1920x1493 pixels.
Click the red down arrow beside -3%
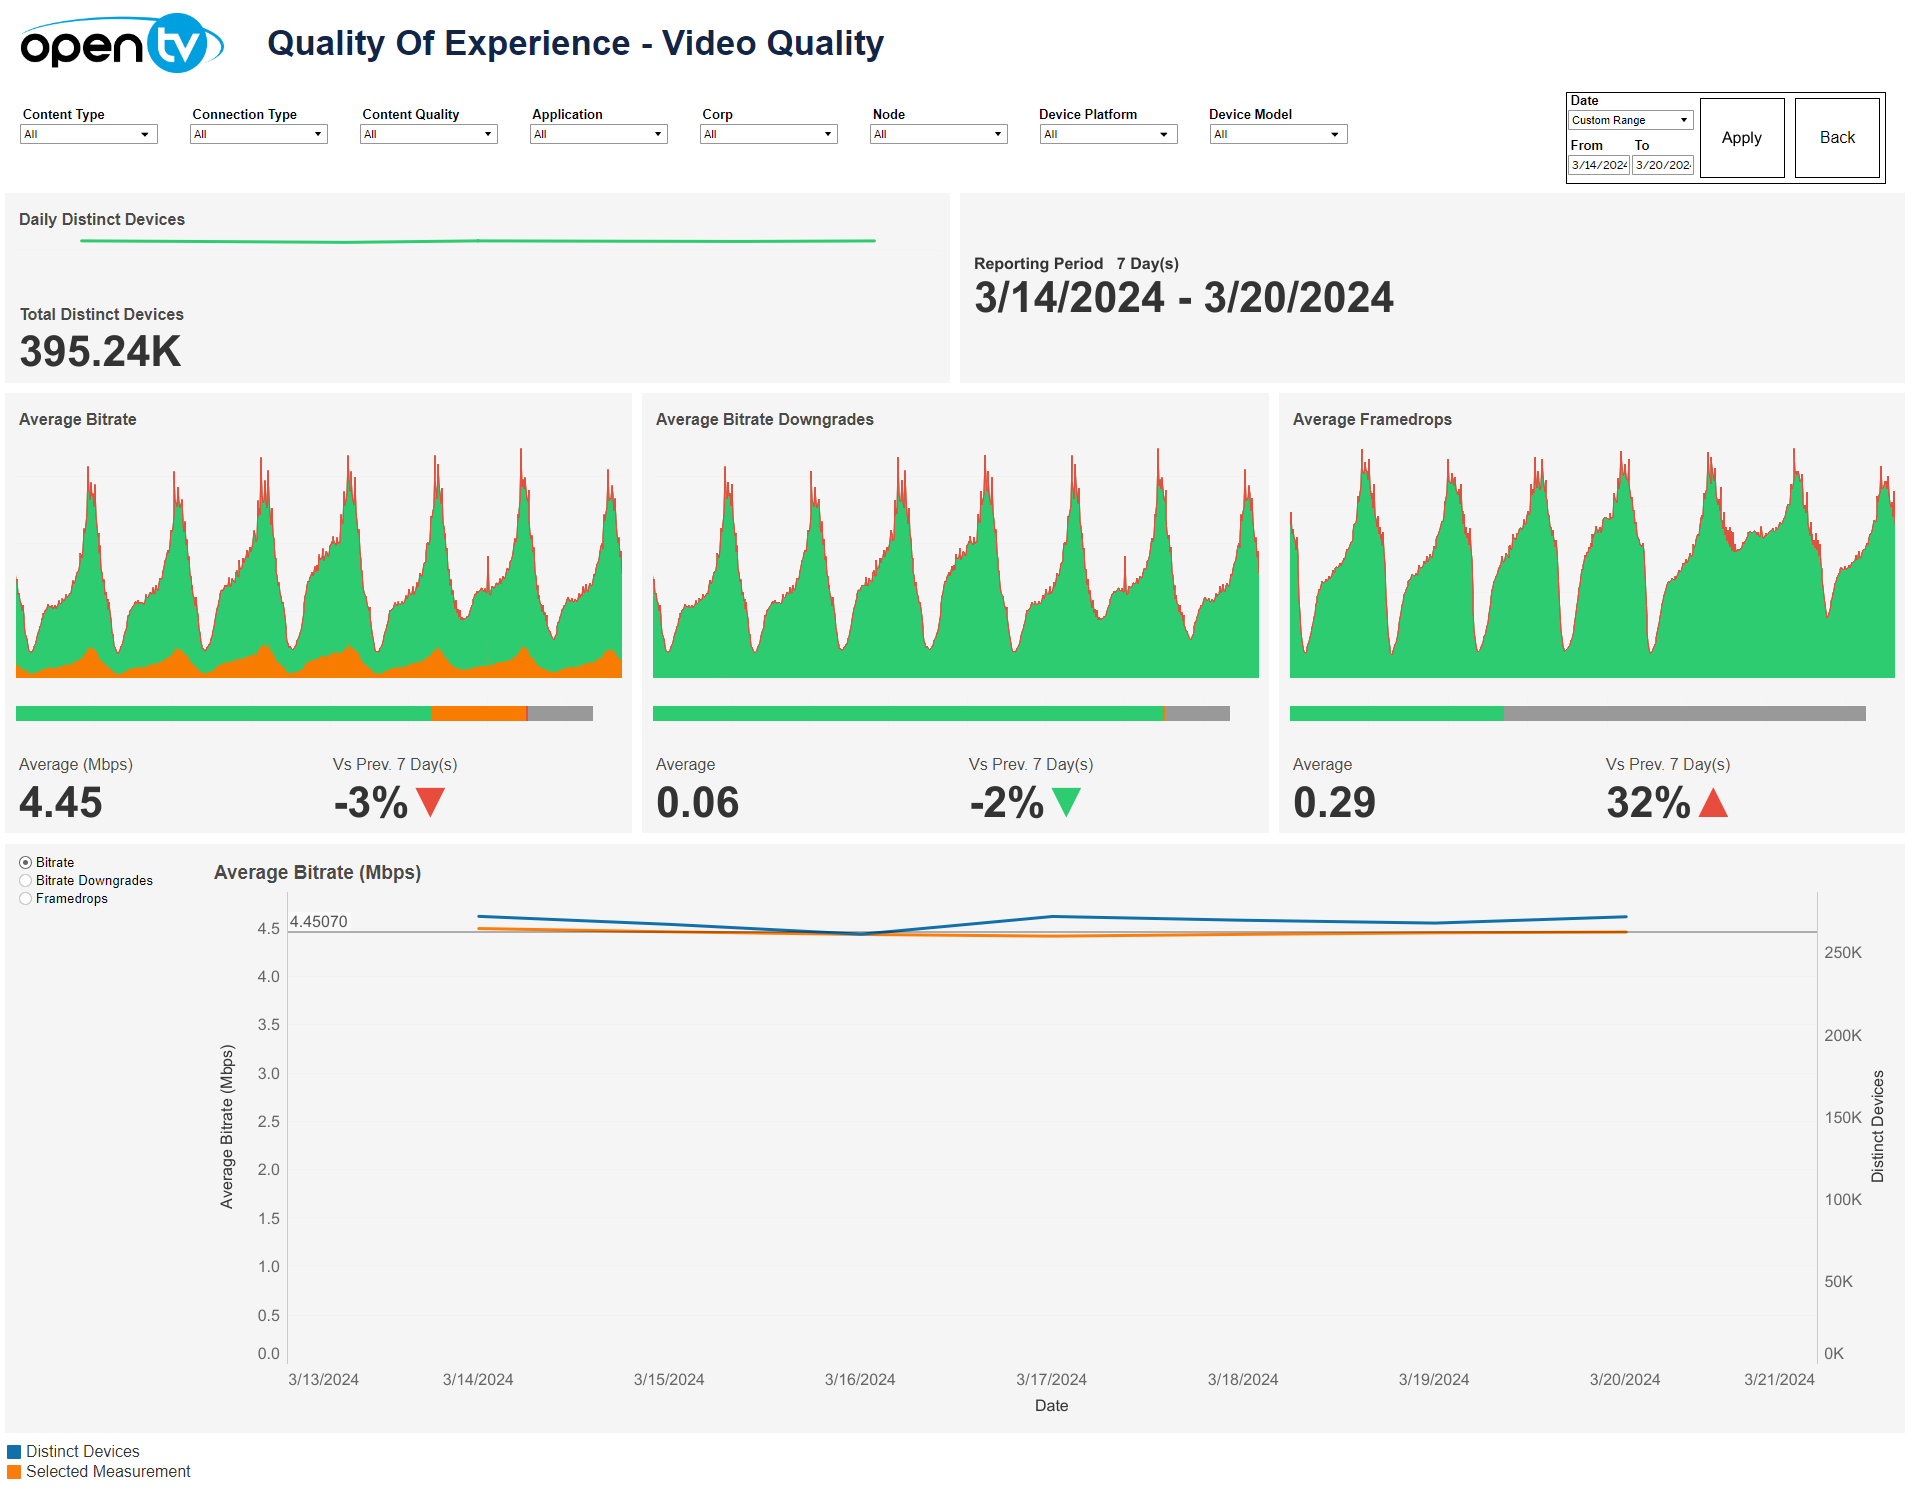430,802
